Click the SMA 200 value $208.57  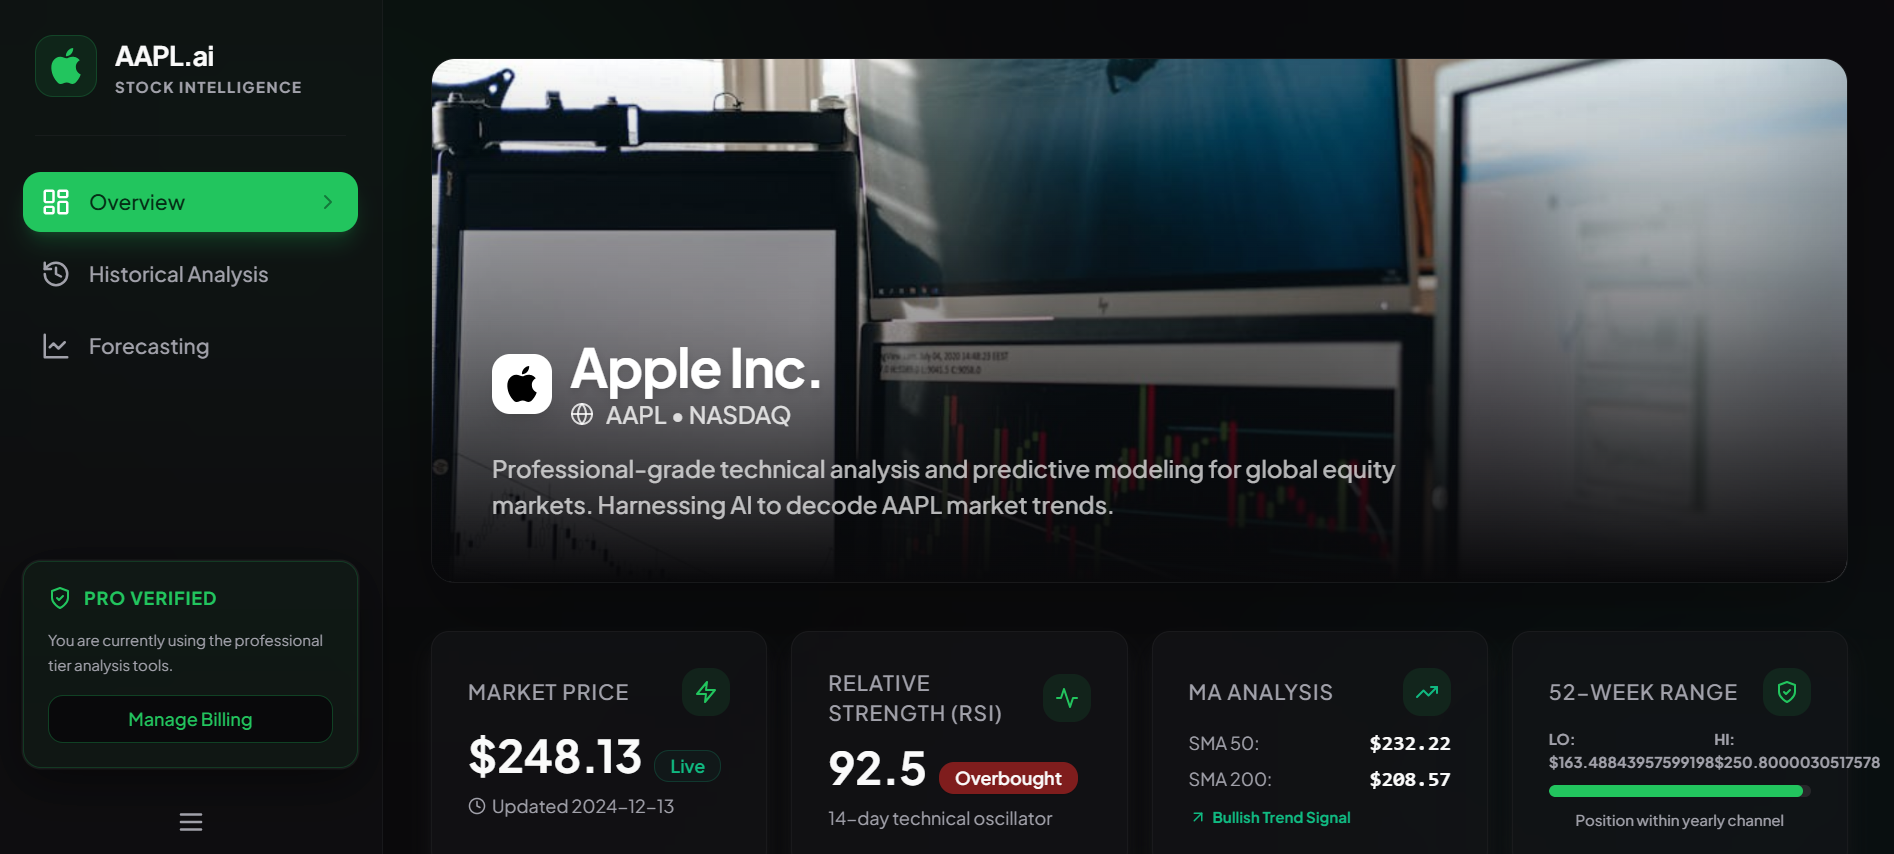pos(1410,780)
